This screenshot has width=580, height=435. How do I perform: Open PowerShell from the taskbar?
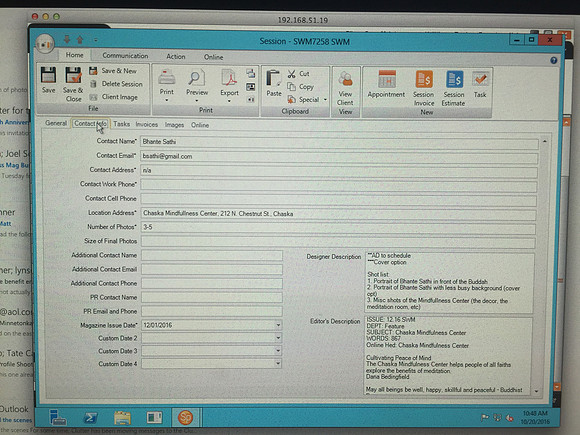[90, 418]
